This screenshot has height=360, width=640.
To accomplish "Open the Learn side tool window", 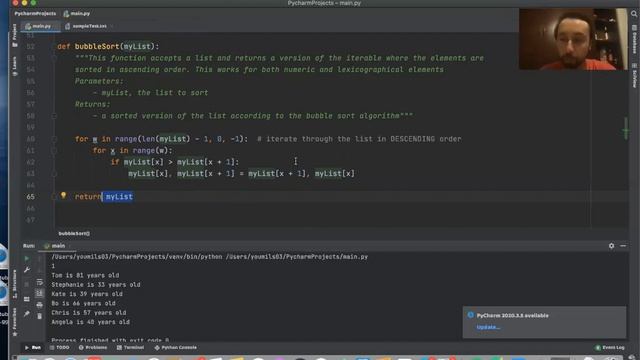I will click(15, 66).
